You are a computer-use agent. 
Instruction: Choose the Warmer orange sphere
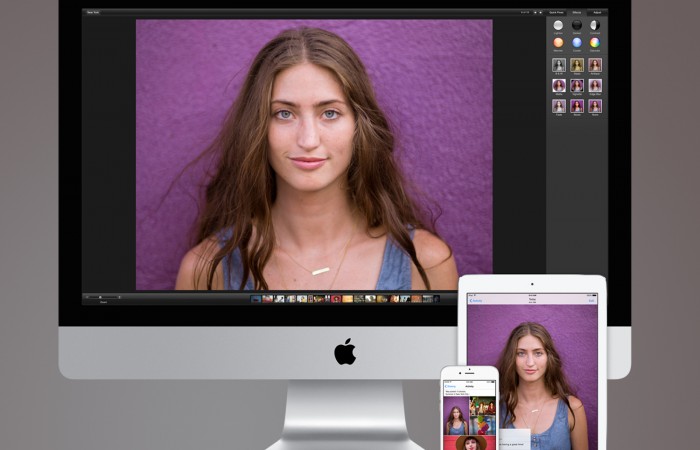tap(558, 43)
